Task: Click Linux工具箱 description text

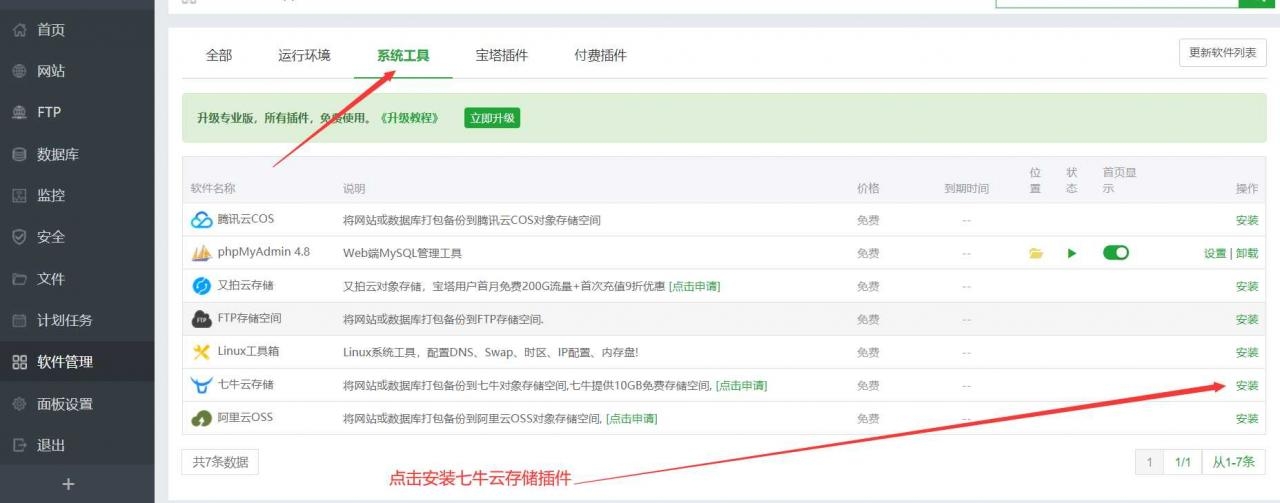Action: point(490,352)
